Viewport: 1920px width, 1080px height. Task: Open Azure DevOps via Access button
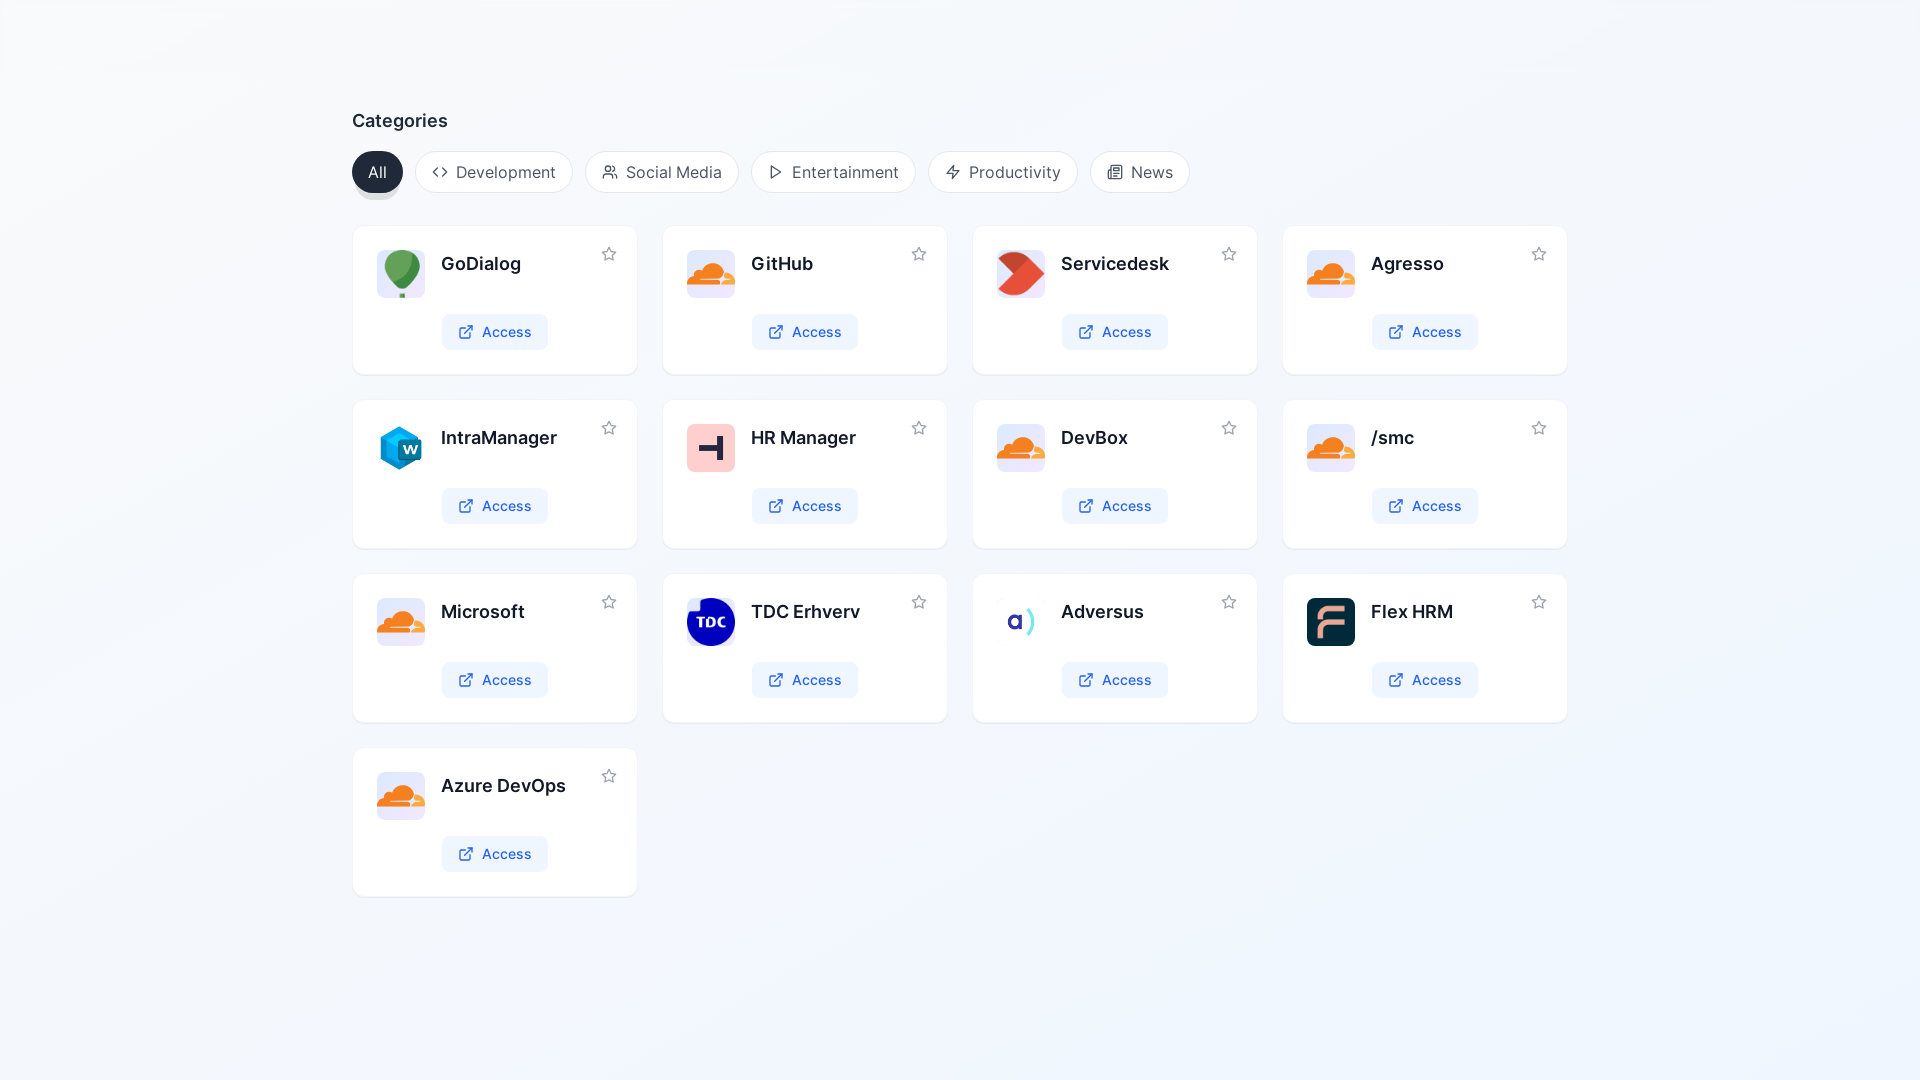tap(495, 854)
